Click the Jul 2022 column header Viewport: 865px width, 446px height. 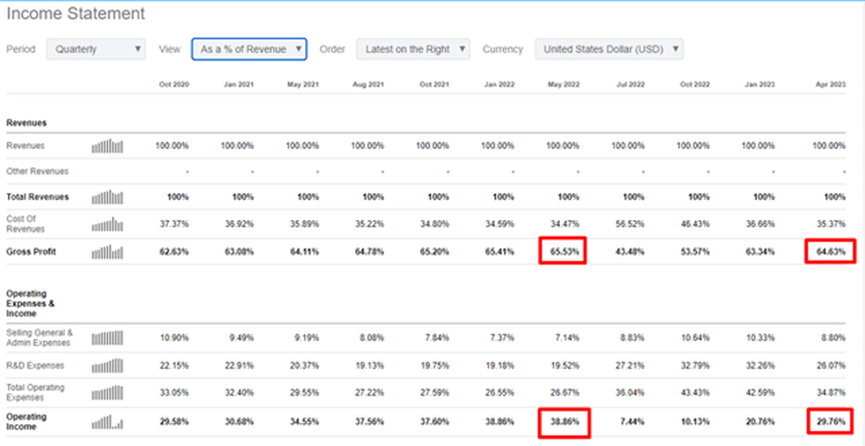pyautogui.click(x=631, y=84)
